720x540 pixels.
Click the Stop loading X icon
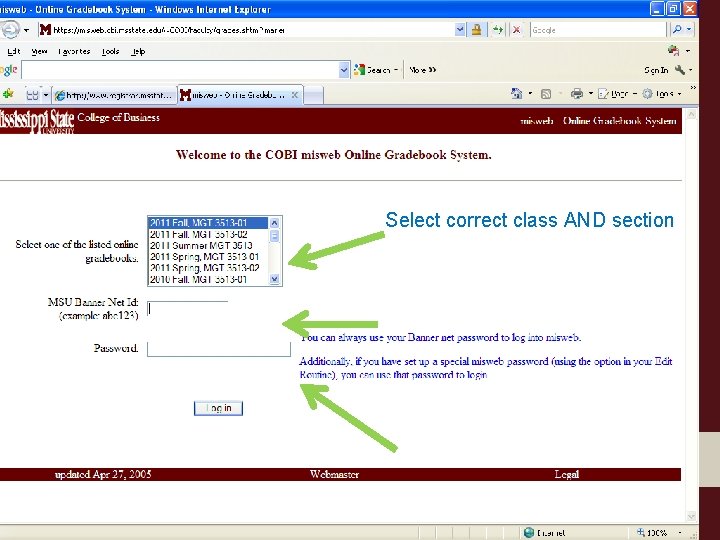point(517,30)
